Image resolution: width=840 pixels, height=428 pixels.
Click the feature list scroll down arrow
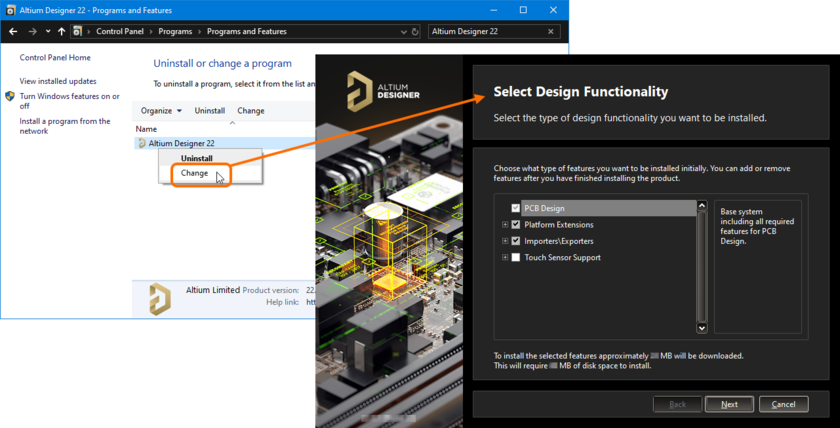(702, 327)
